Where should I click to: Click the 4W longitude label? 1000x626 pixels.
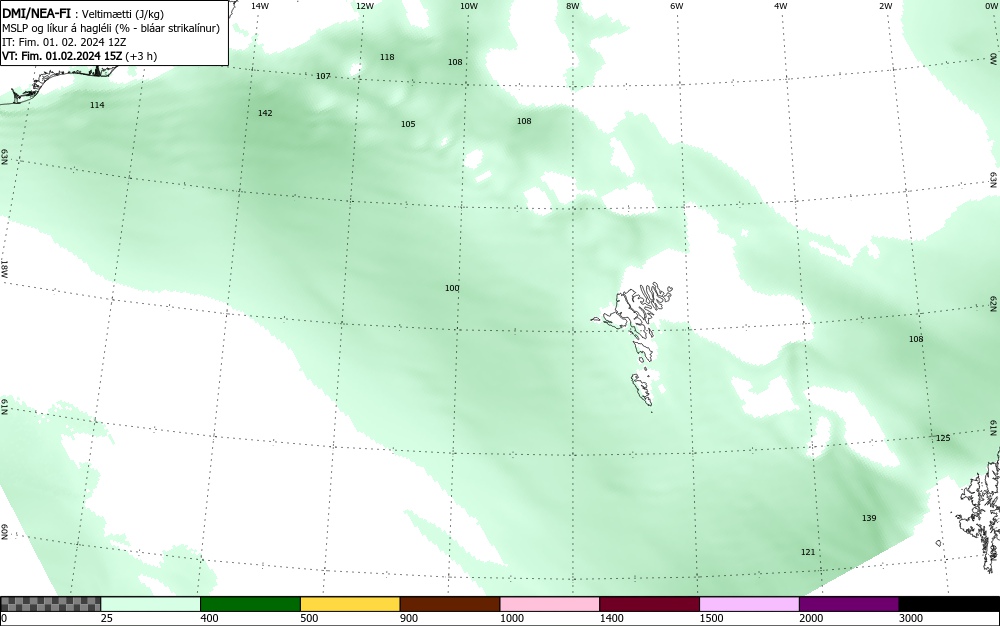tap(781, 6)
